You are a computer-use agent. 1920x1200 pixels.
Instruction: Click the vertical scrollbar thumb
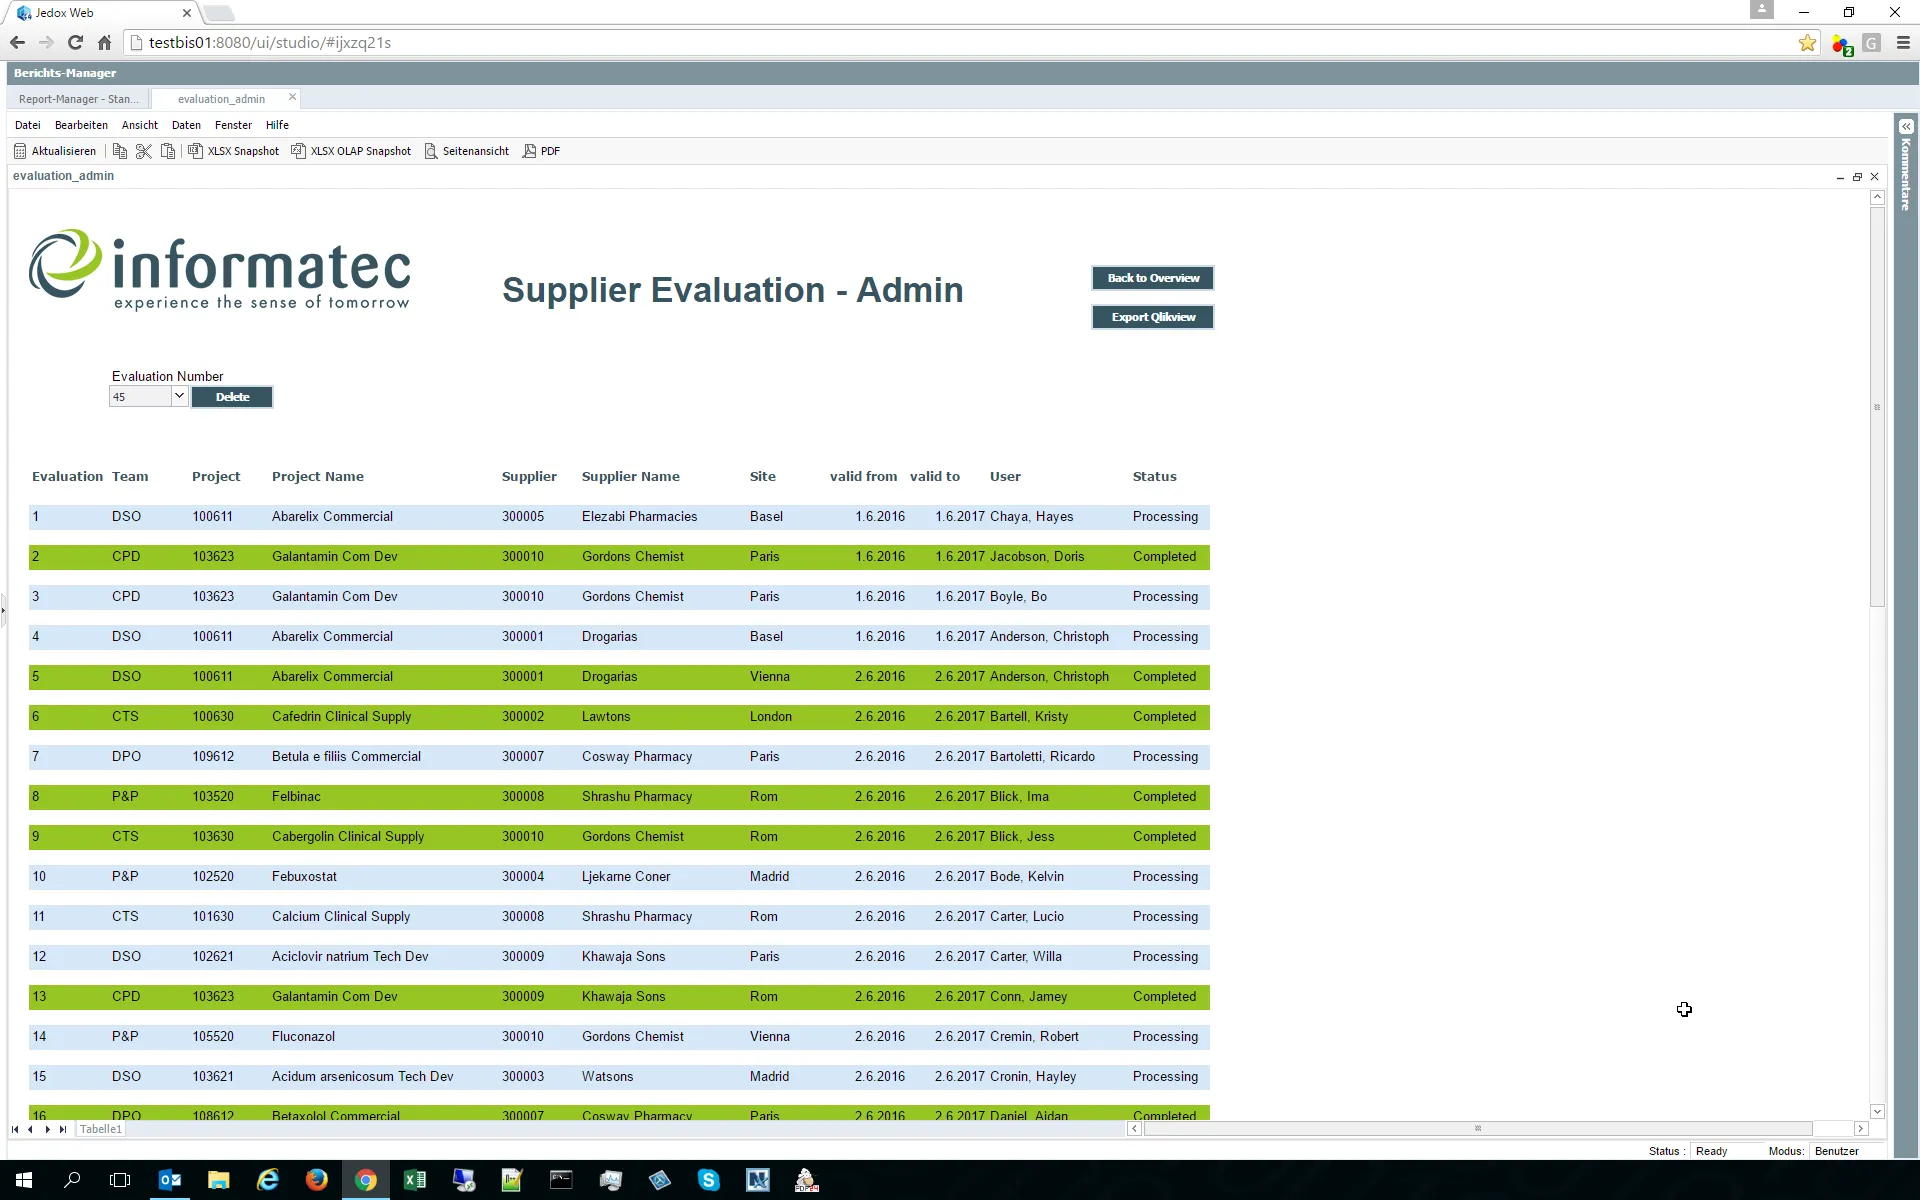tap(1877, 406)
